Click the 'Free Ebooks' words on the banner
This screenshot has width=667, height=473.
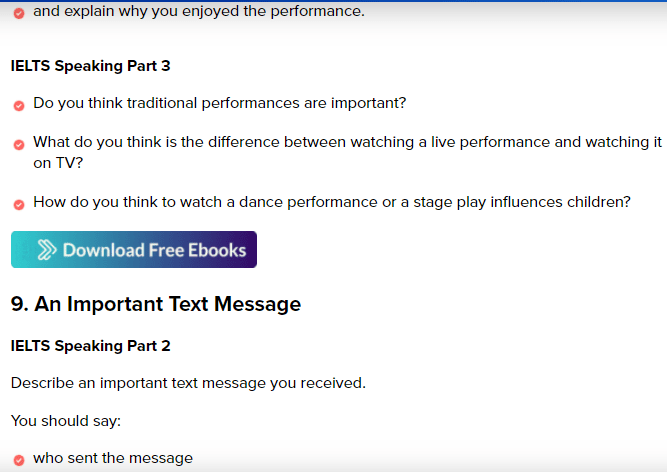pos(198,250)
